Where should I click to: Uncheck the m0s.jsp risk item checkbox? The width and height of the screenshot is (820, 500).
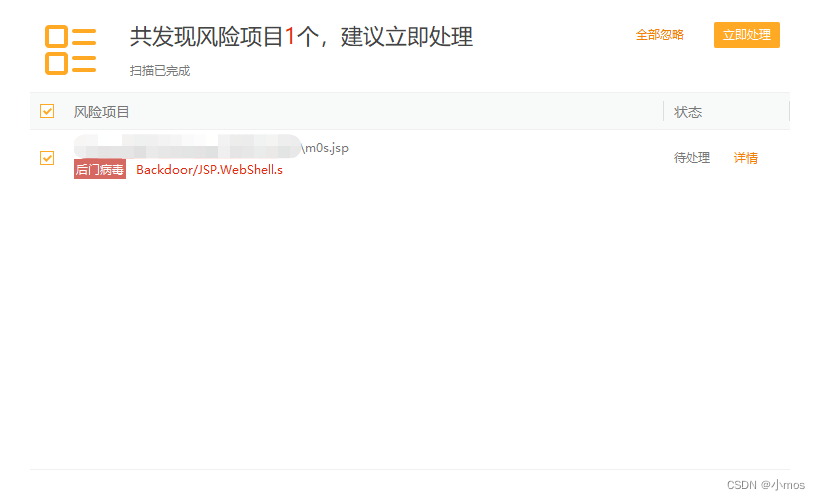[x=47, y=158]
